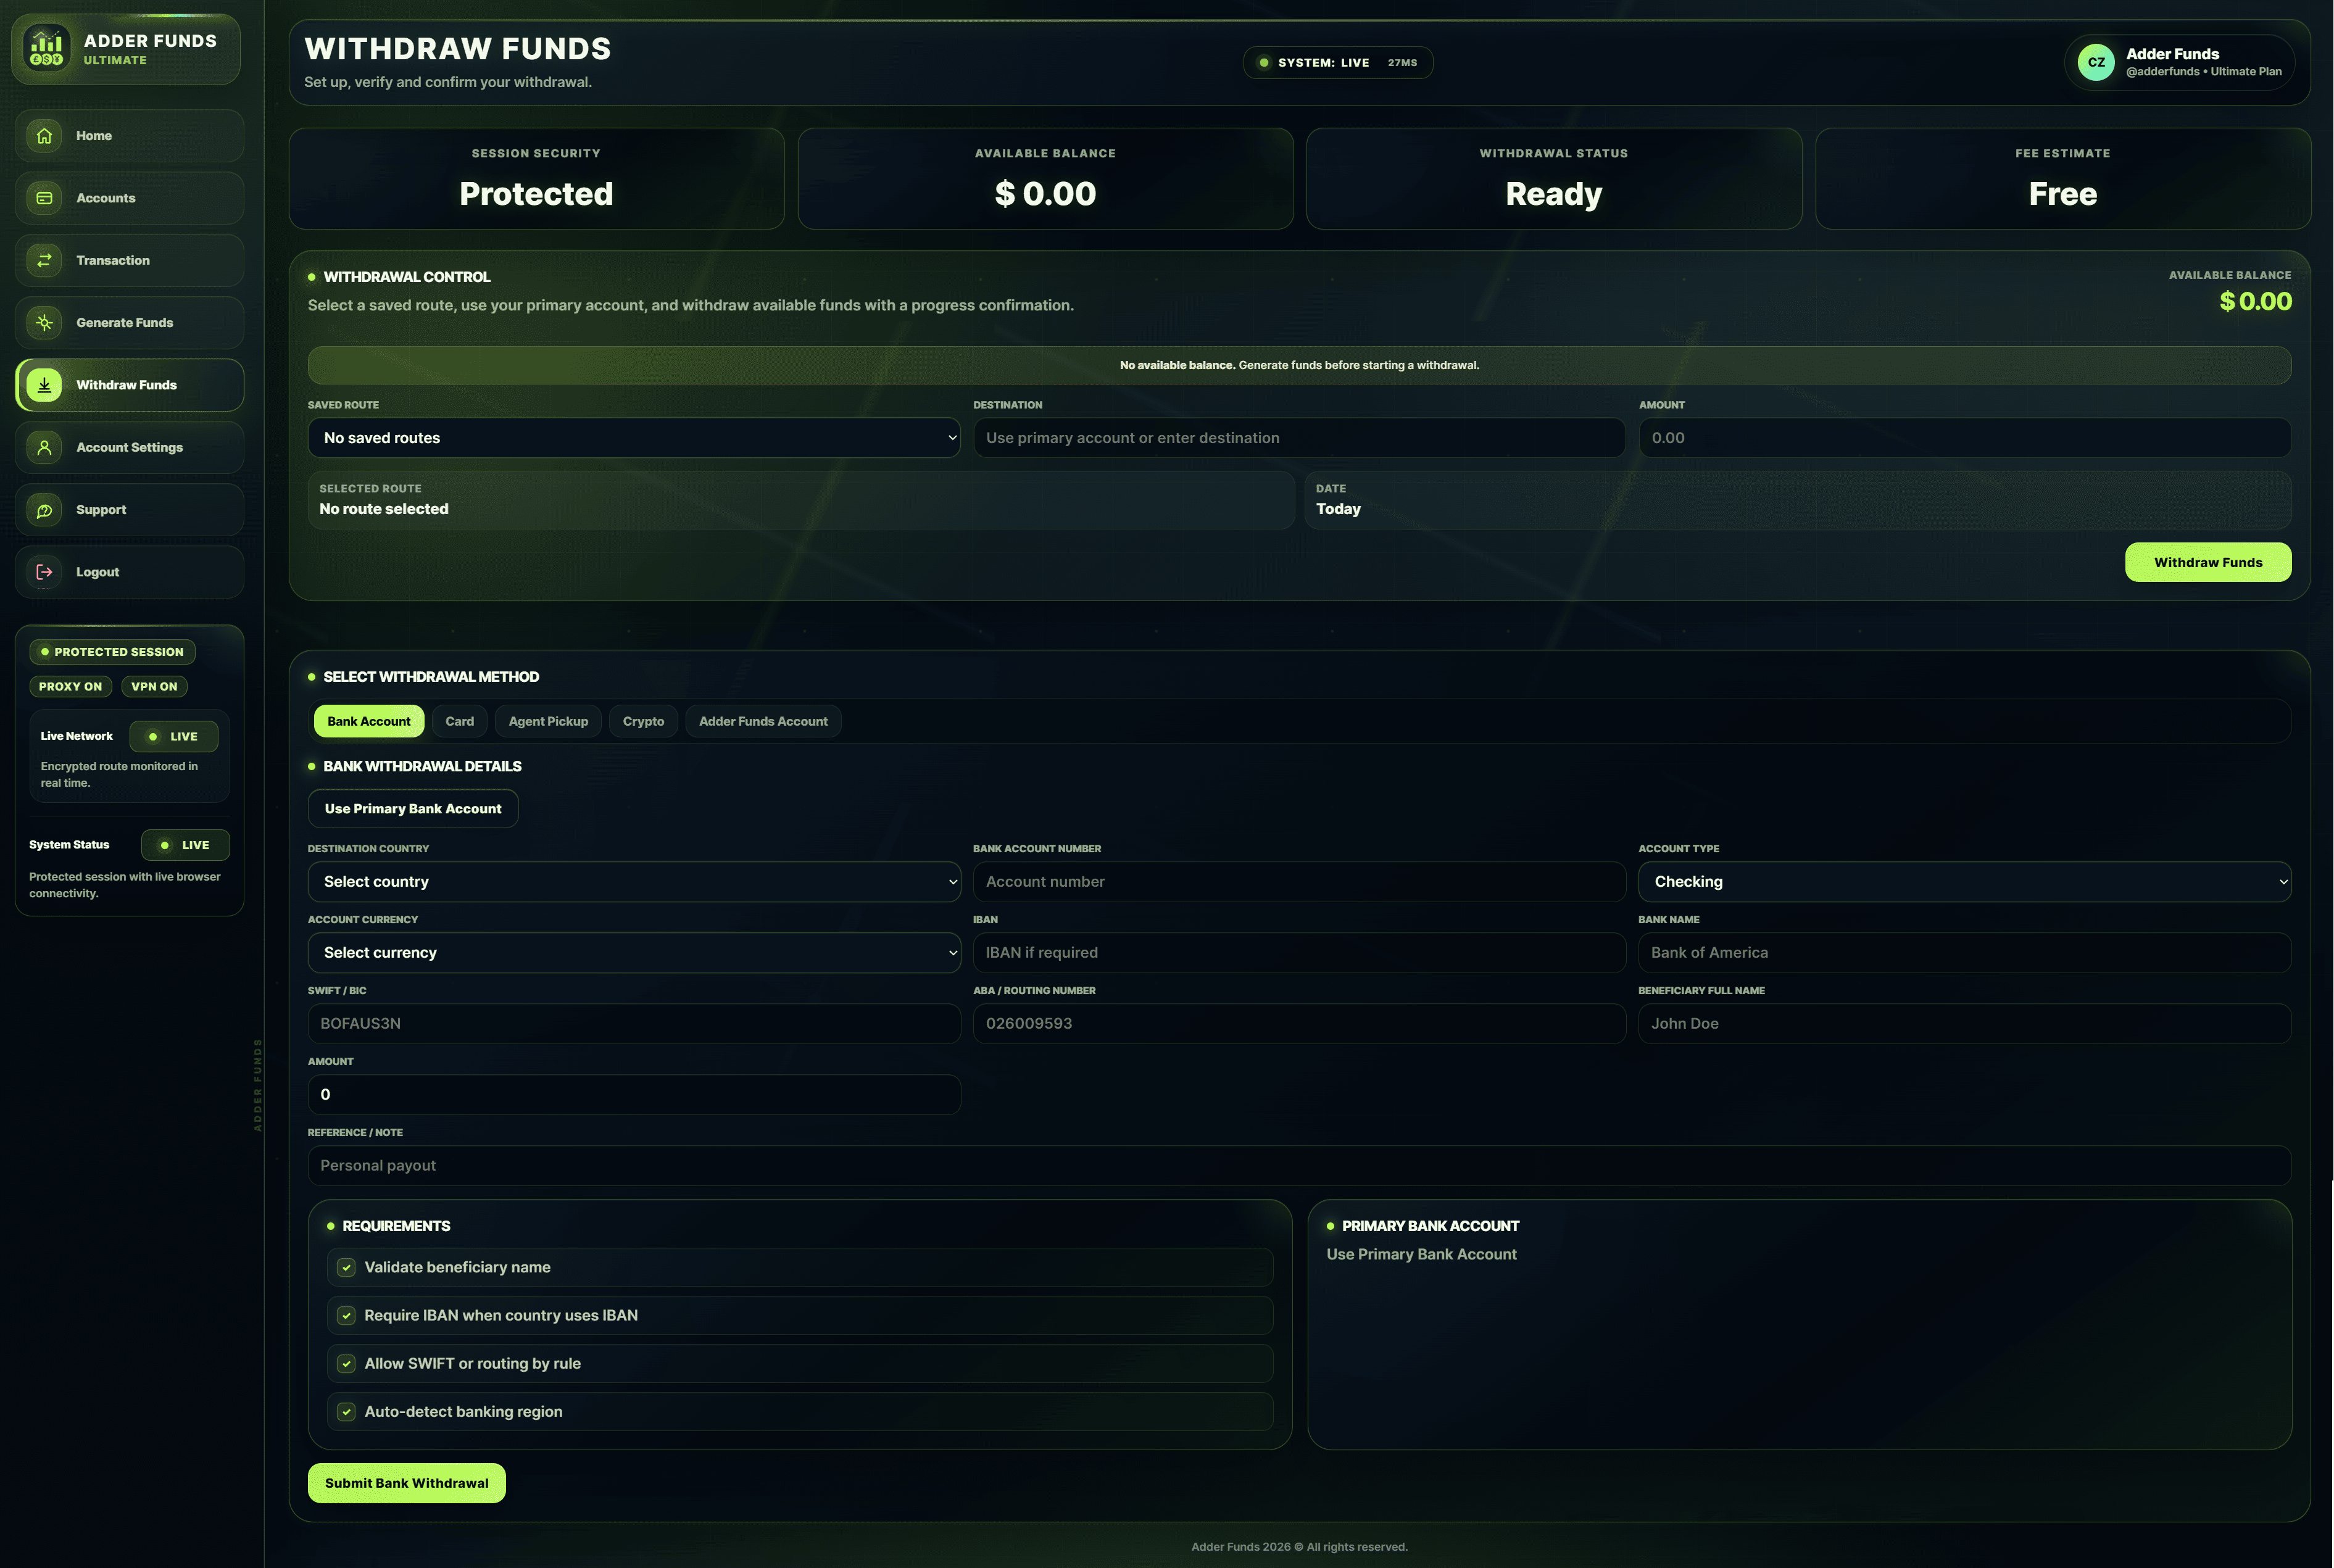
Task: Click the Beneficiary Full Name field
Action: [1964, 1024]
